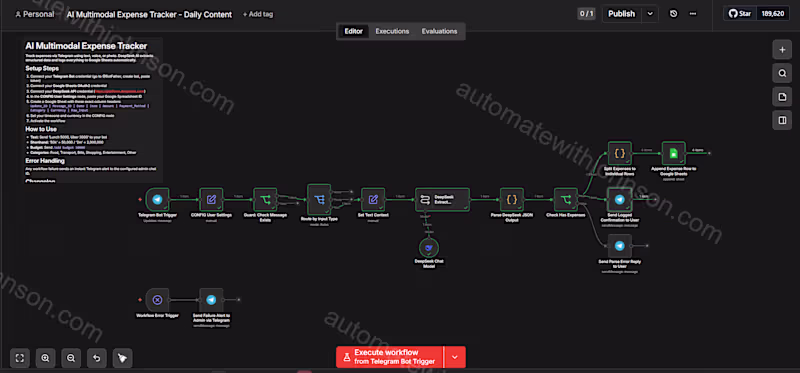
Task: Add a sticky note with note icon
Action: pos(782,97)
